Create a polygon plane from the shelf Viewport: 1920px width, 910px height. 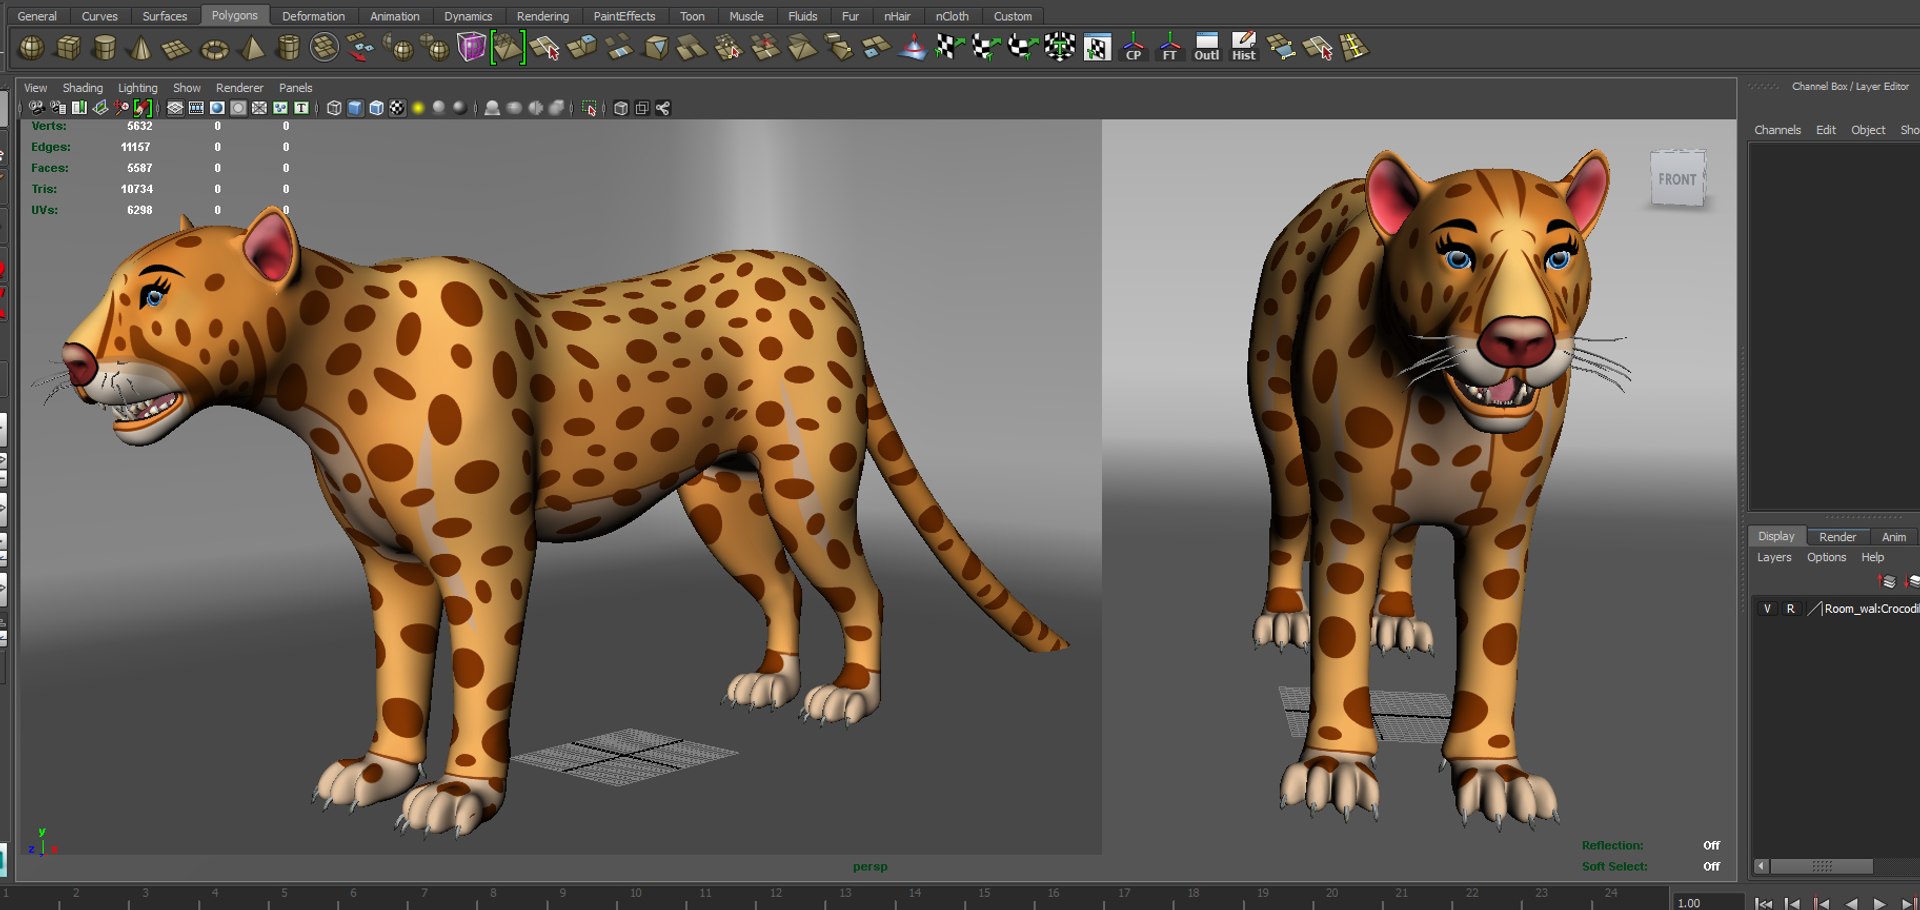click(177, 47)
